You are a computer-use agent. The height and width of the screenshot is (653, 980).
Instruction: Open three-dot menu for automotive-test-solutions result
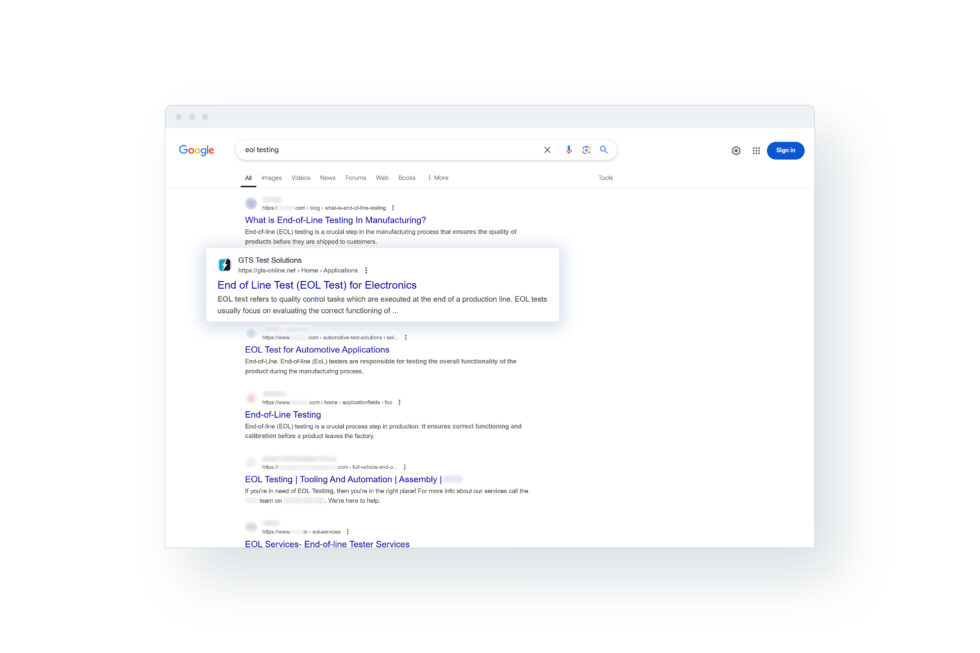(406, 337)
